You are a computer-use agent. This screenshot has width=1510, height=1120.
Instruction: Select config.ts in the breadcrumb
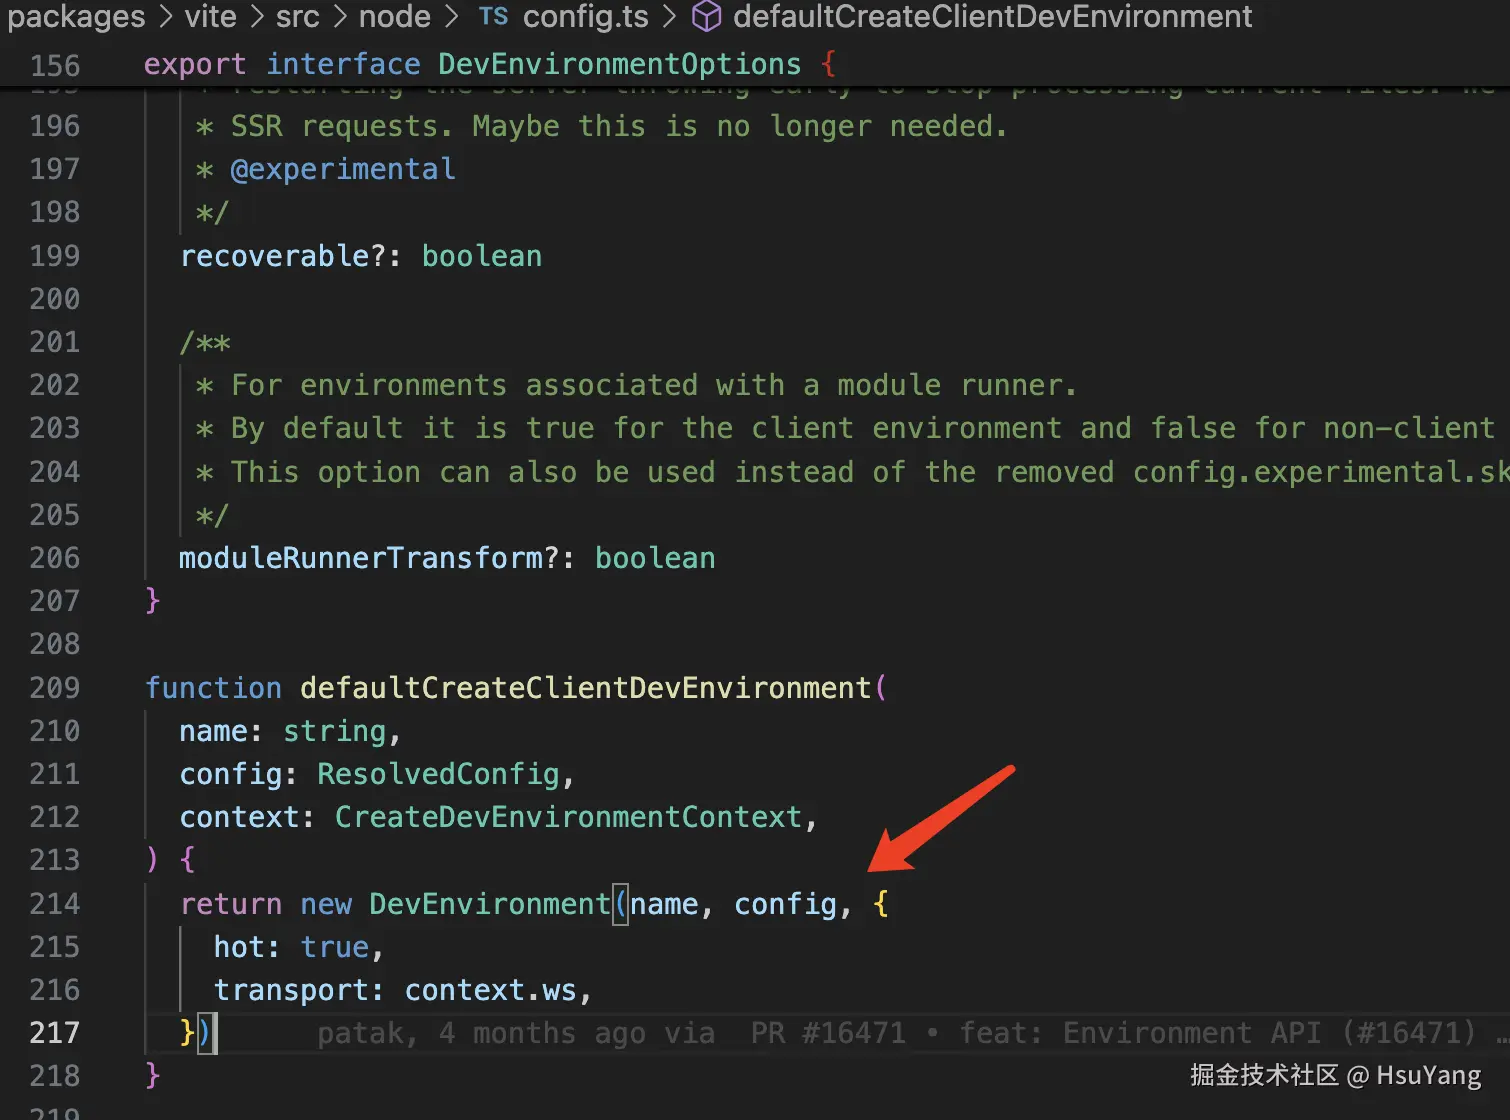[x=585, y=17]
